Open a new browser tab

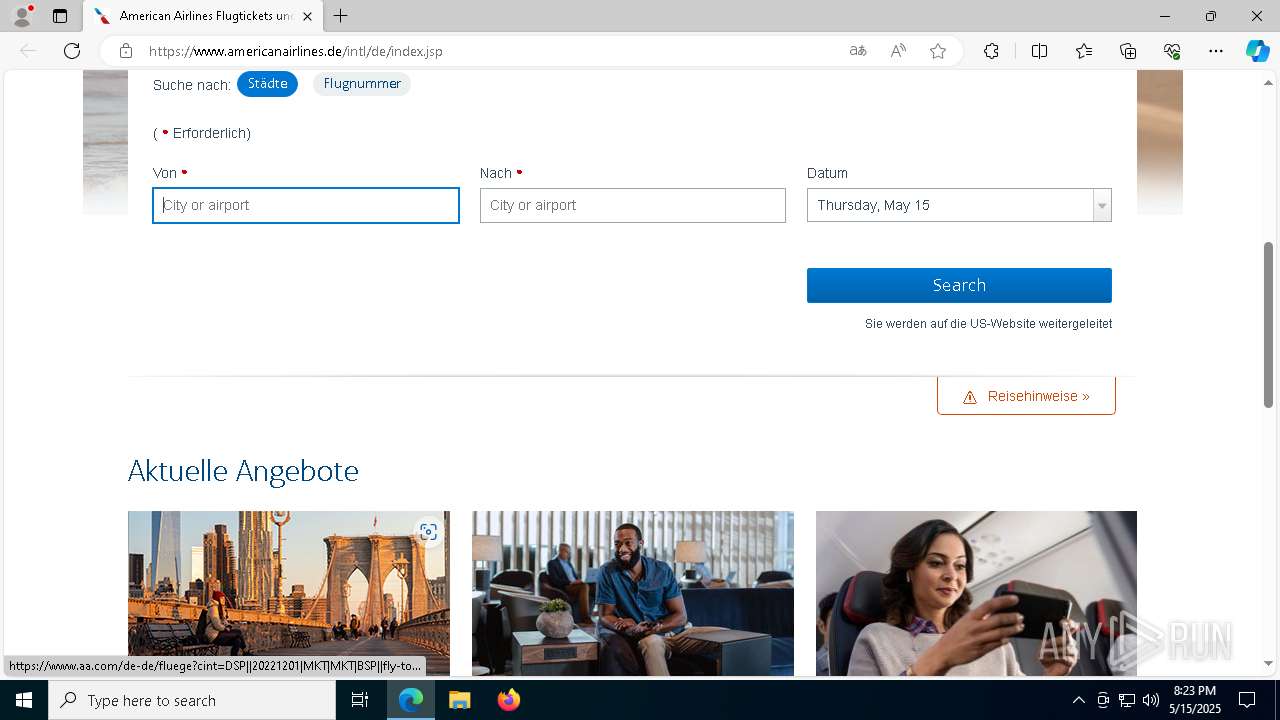tap(341, 16)
